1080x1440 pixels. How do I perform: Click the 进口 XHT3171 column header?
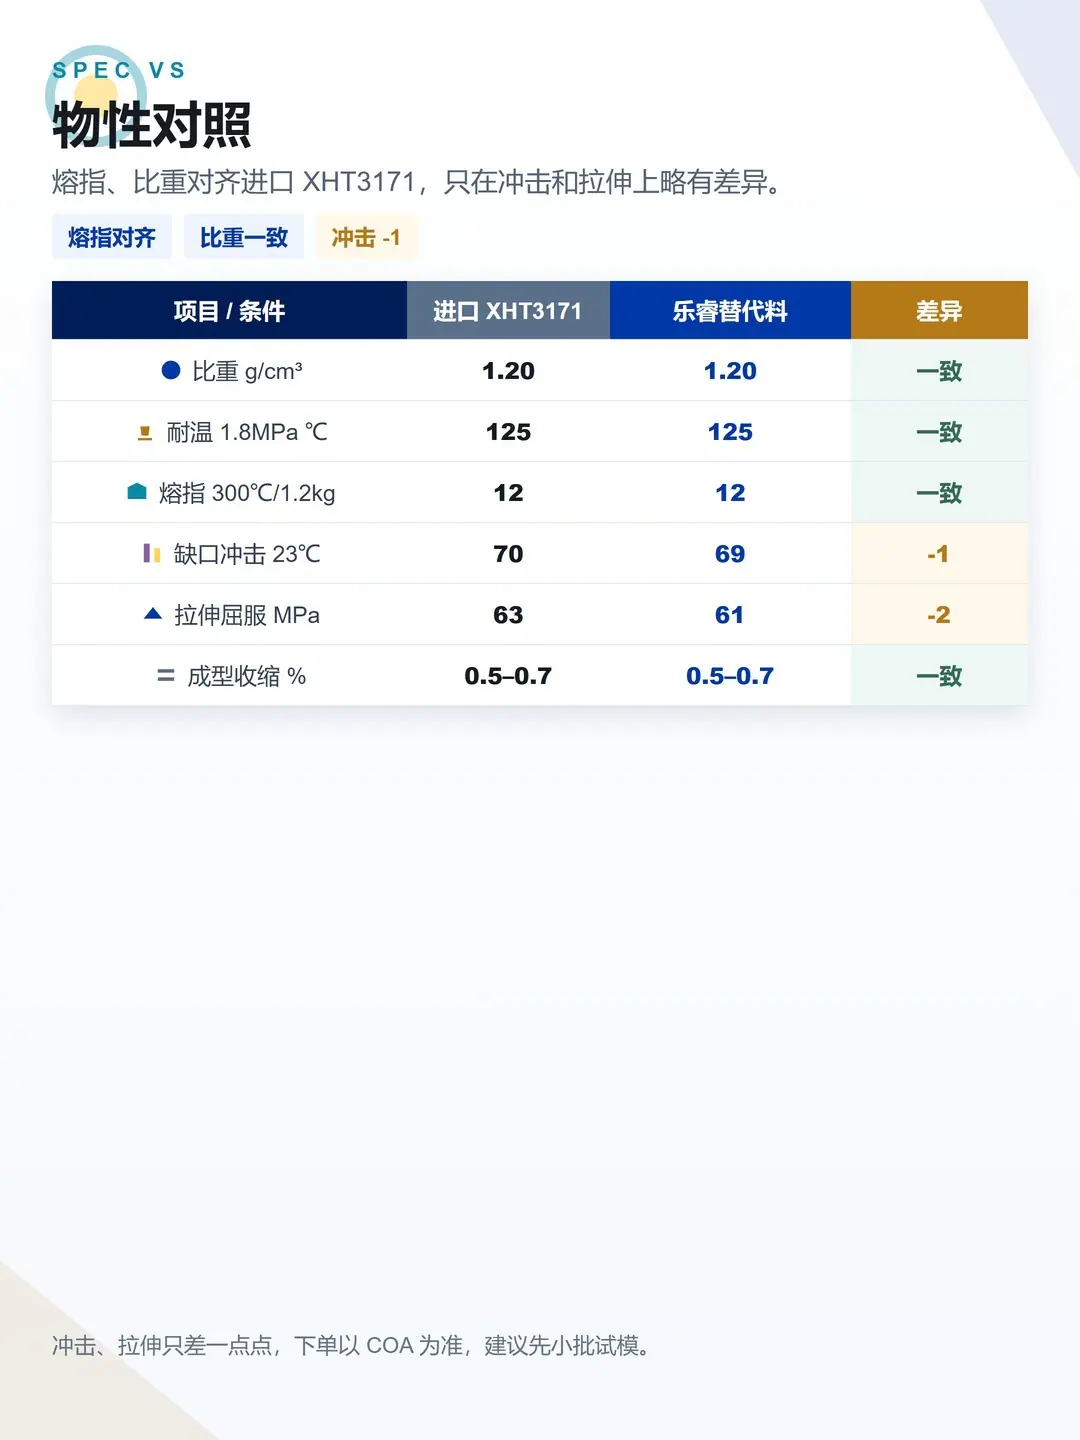pos(508,310)
